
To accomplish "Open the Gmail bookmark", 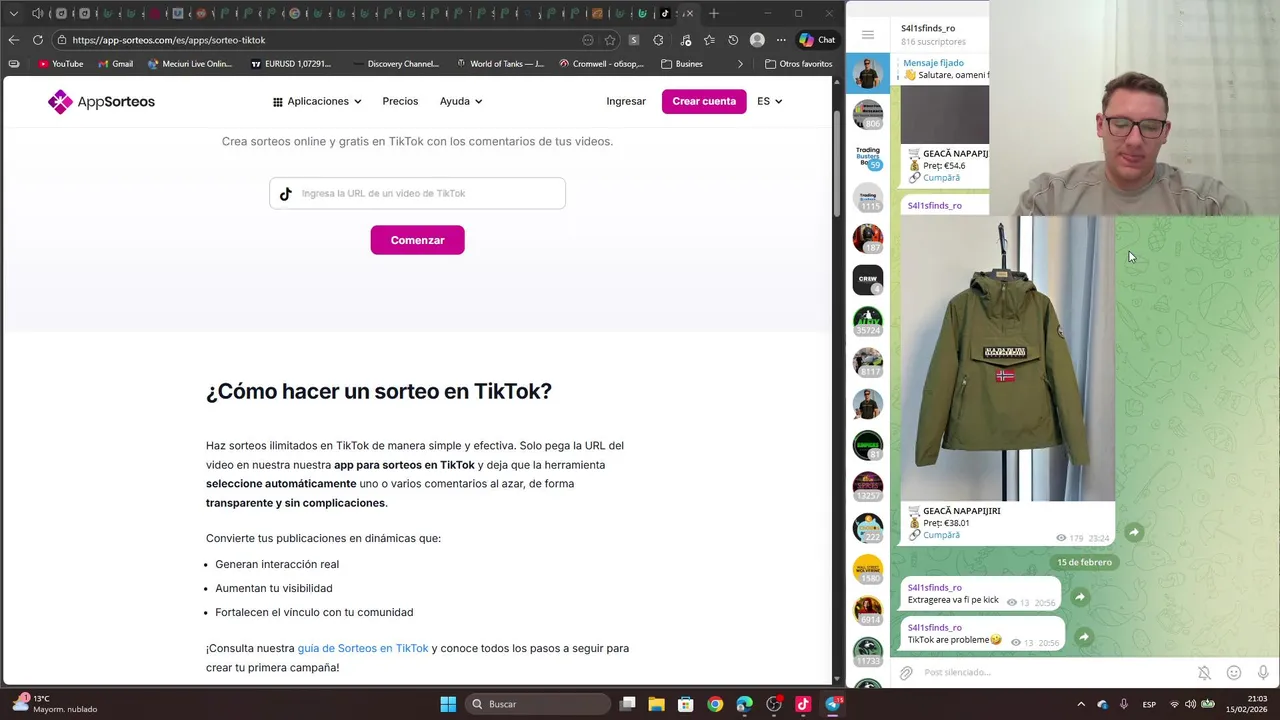I will click(x=115, y=64).
